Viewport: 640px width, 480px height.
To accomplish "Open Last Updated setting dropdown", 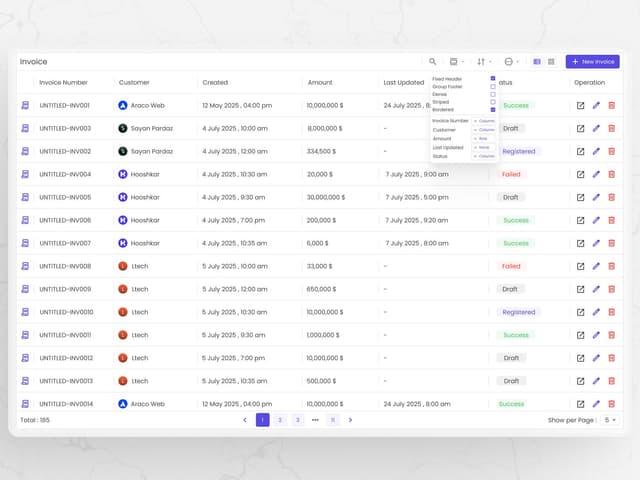I will tap(484, 147).
